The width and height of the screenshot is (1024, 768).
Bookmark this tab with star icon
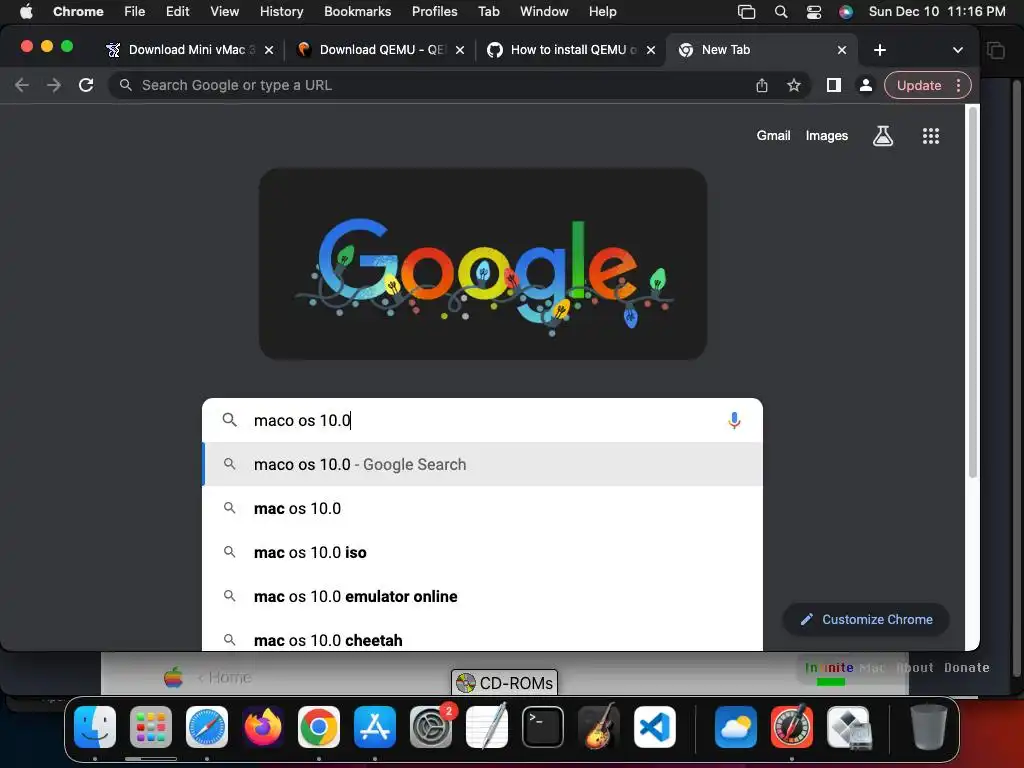click(793, 85)
